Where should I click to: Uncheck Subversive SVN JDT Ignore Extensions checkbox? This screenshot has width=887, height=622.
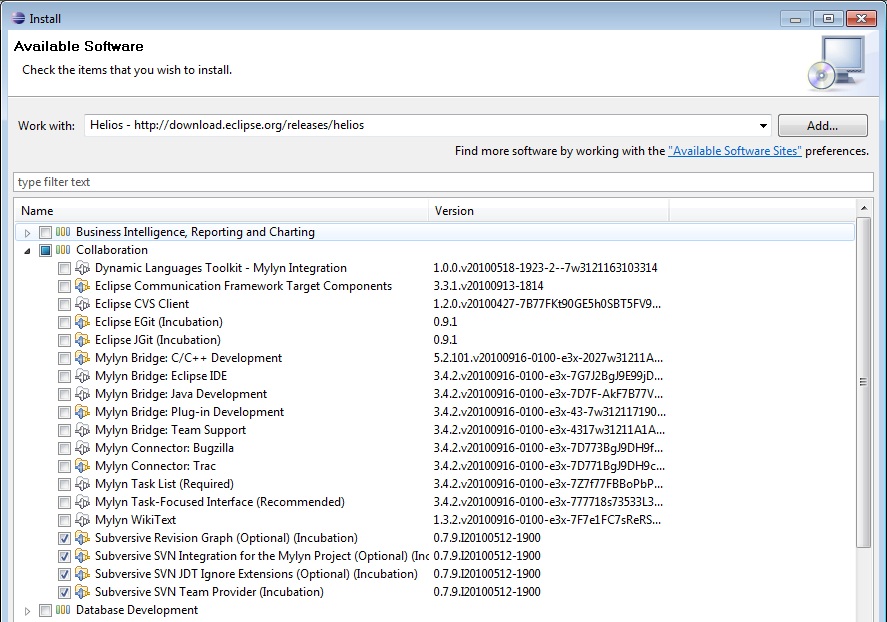pos(64,575)
